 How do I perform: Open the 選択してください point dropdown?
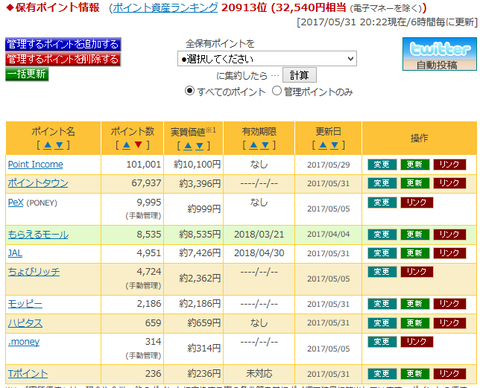coord(267,59)
